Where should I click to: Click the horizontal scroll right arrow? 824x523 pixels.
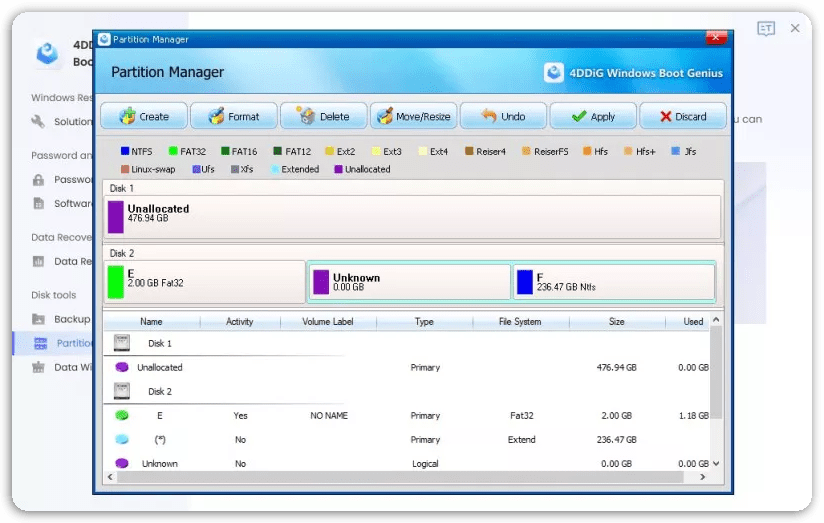[703, 477]
